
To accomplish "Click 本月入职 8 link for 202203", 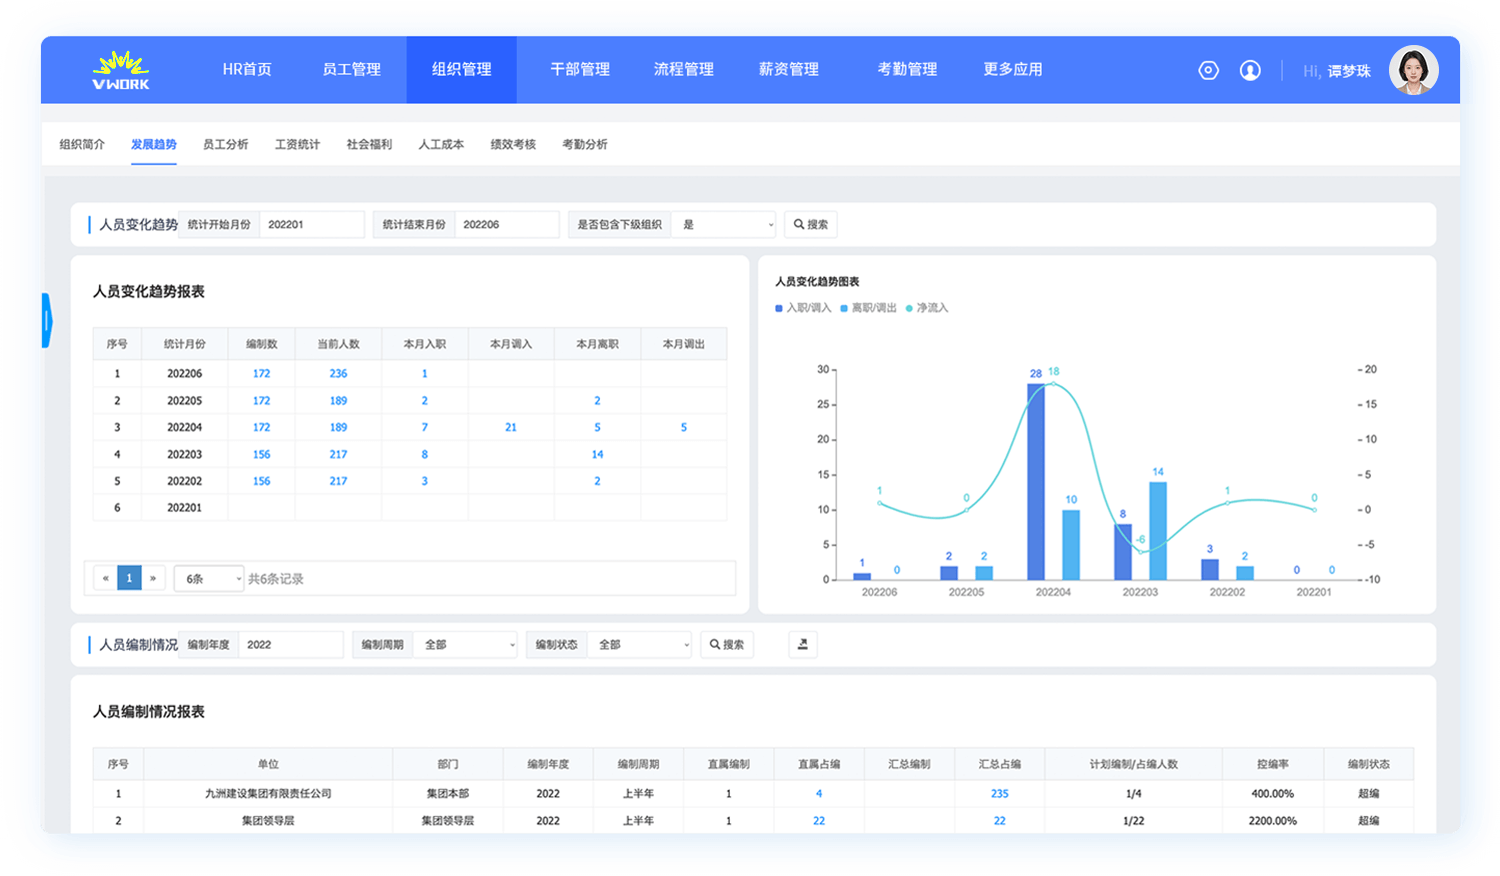I will (x=424, y=454).
